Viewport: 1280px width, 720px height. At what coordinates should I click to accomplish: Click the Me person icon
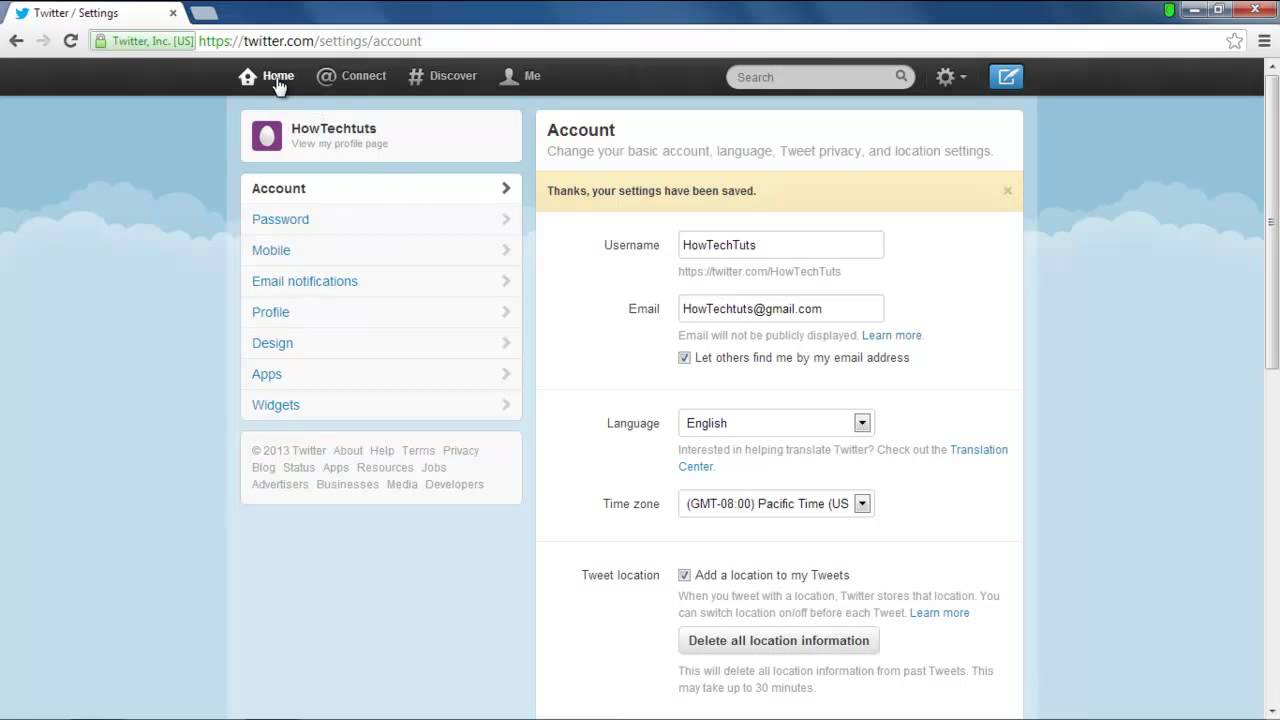tap(509, 76)
